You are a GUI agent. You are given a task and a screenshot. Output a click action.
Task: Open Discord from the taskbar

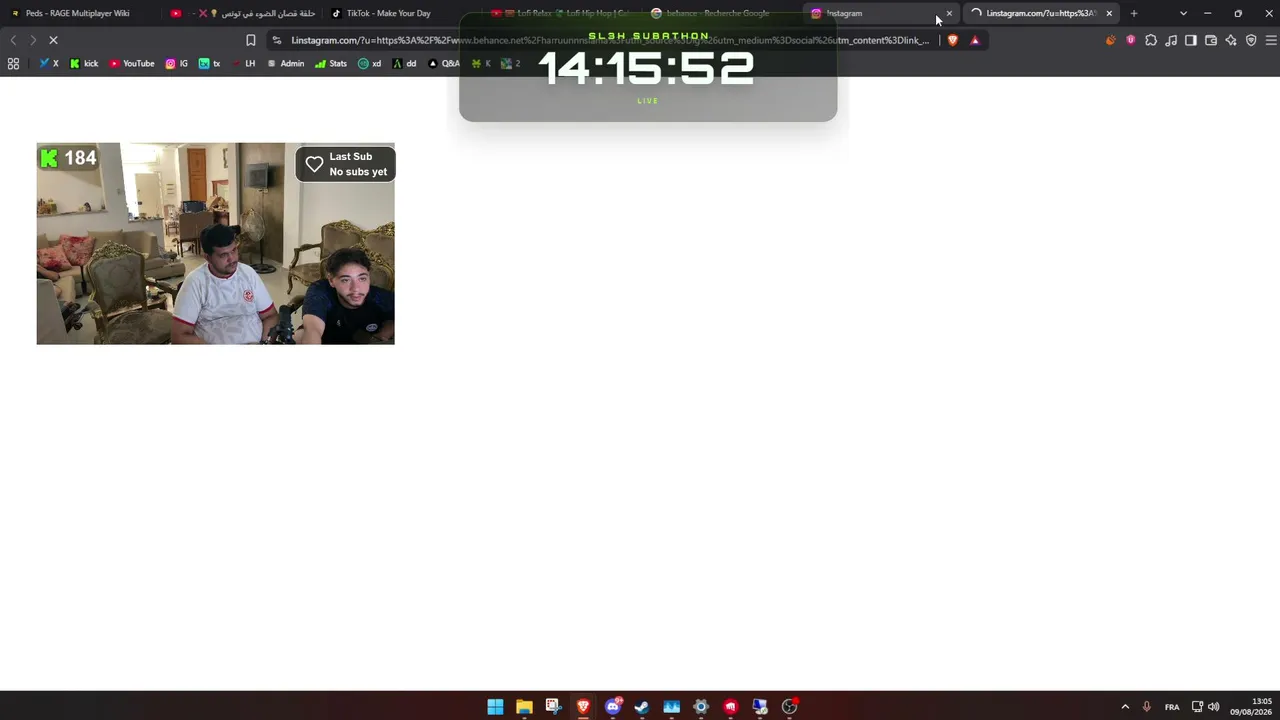point(613,707)
